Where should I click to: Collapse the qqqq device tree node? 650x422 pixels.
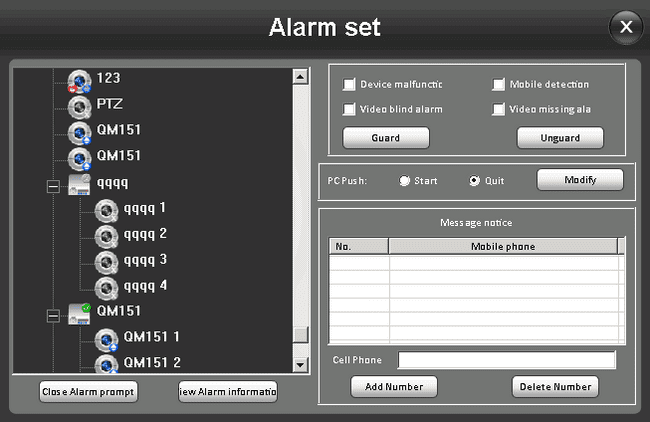click(x=53, y=185)
